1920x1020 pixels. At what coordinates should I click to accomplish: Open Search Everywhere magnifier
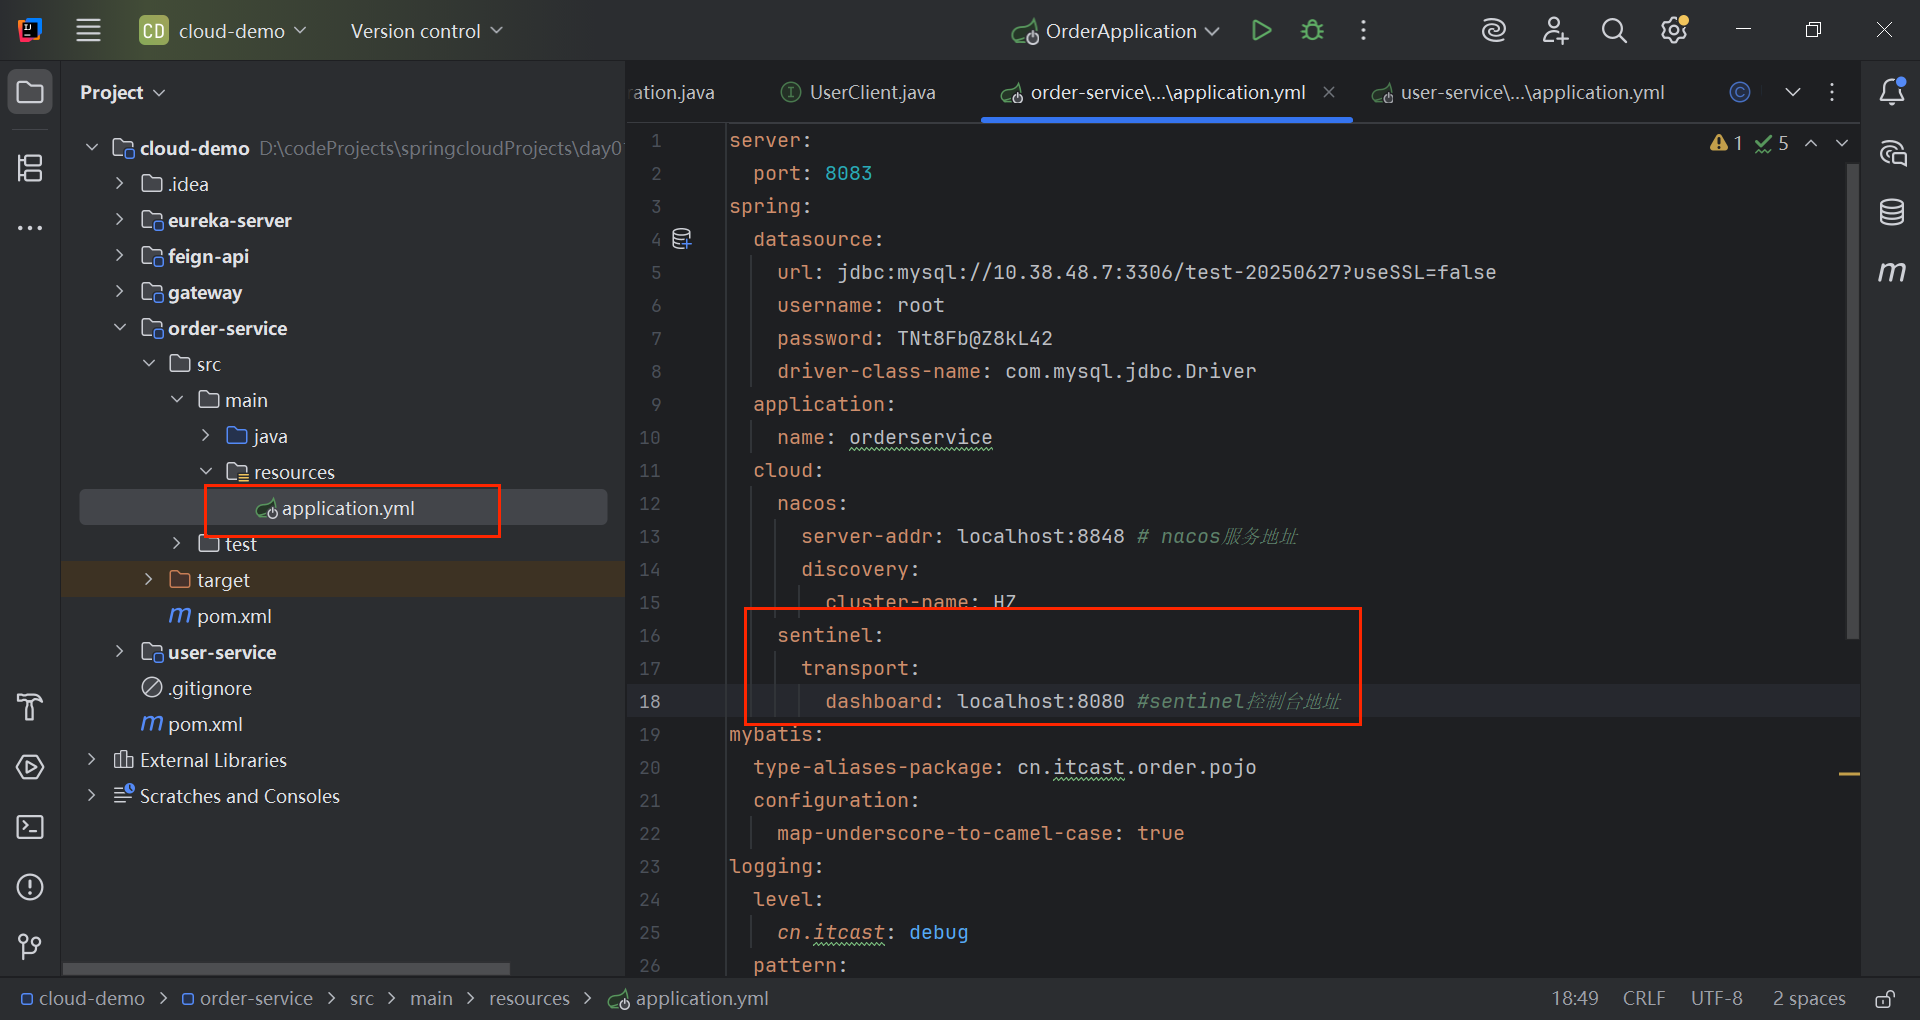tap(1613, 30)
